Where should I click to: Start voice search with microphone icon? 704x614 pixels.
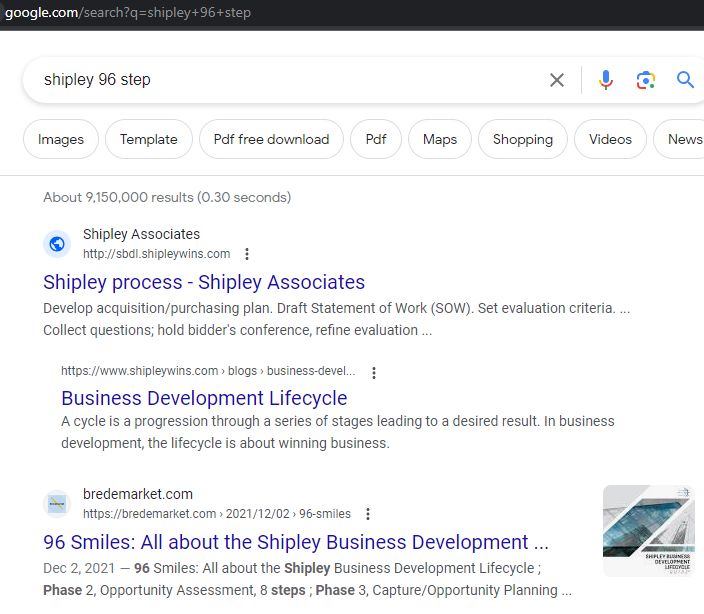click(606, 80)
